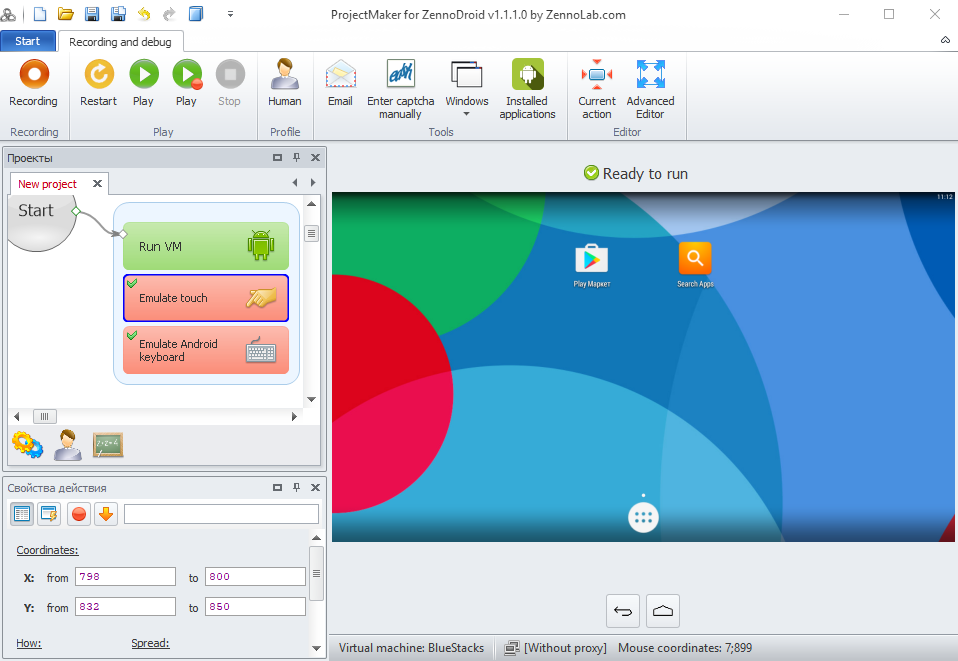
Task: Open Search Apps on emulator
Action: (x=695, y=265)
